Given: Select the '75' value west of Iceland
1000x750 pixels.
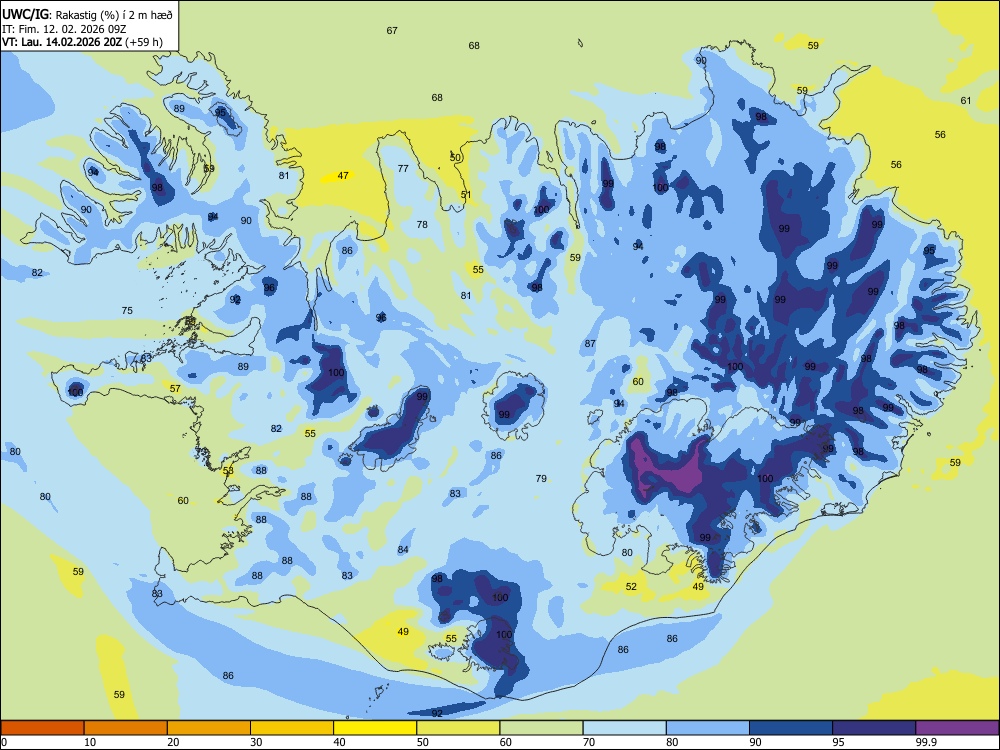Looking at the screenshot, I should (127, 311).
